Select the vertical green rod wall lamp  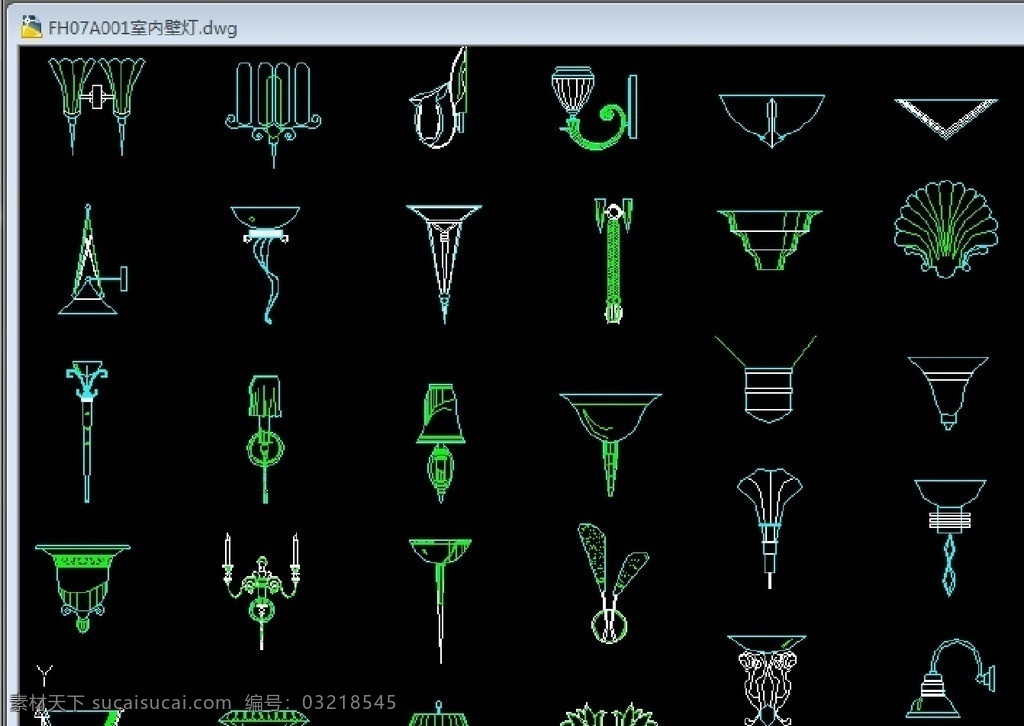click(613, 260)
